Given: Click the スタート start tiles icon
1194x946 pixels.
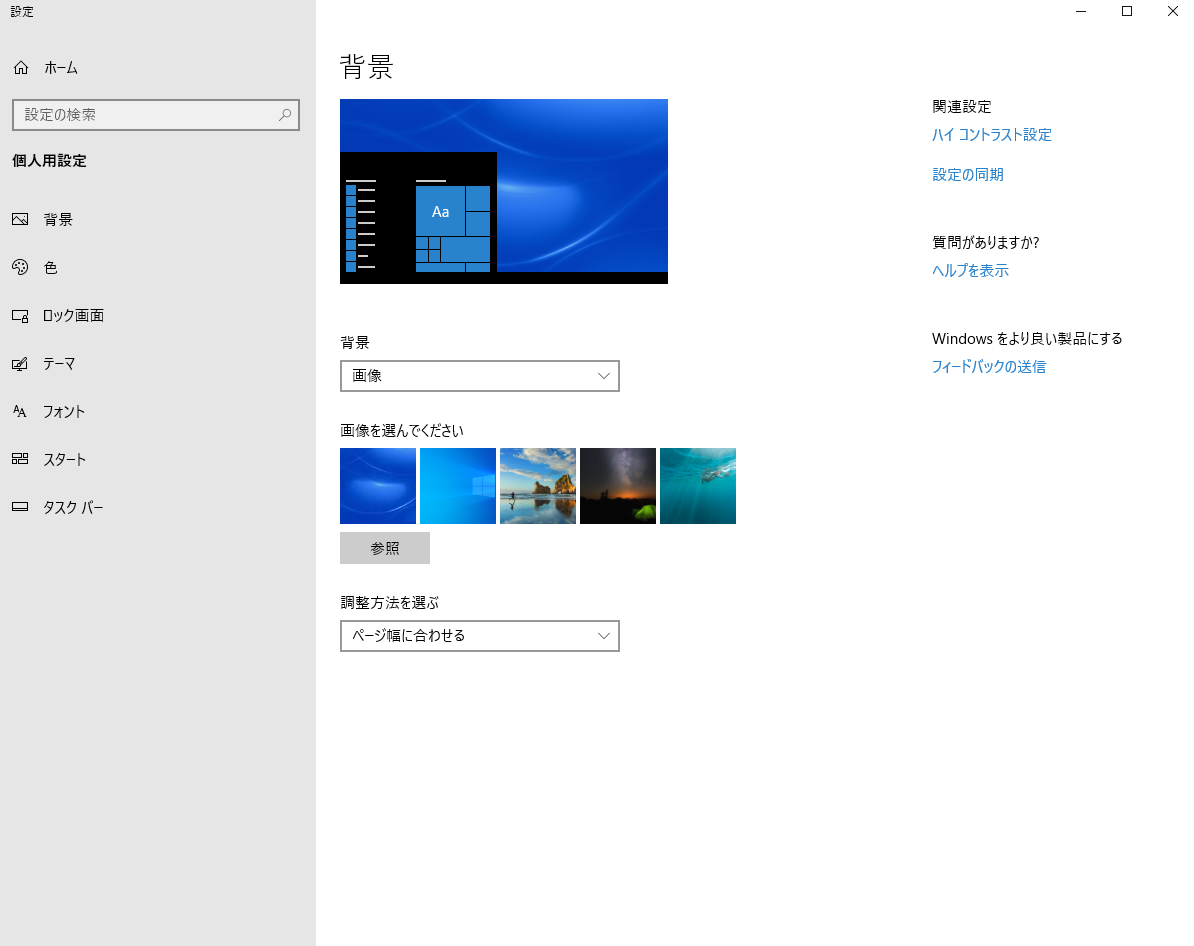Looking at the screenshot, I should 20,460.
